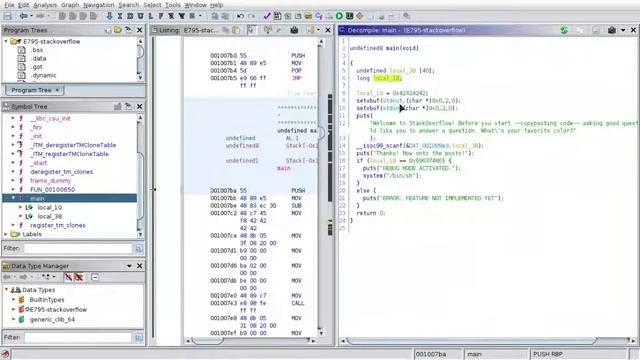
Task: Select local_38 under main in Symbol Tree
Action: click(x=50, y=216)
